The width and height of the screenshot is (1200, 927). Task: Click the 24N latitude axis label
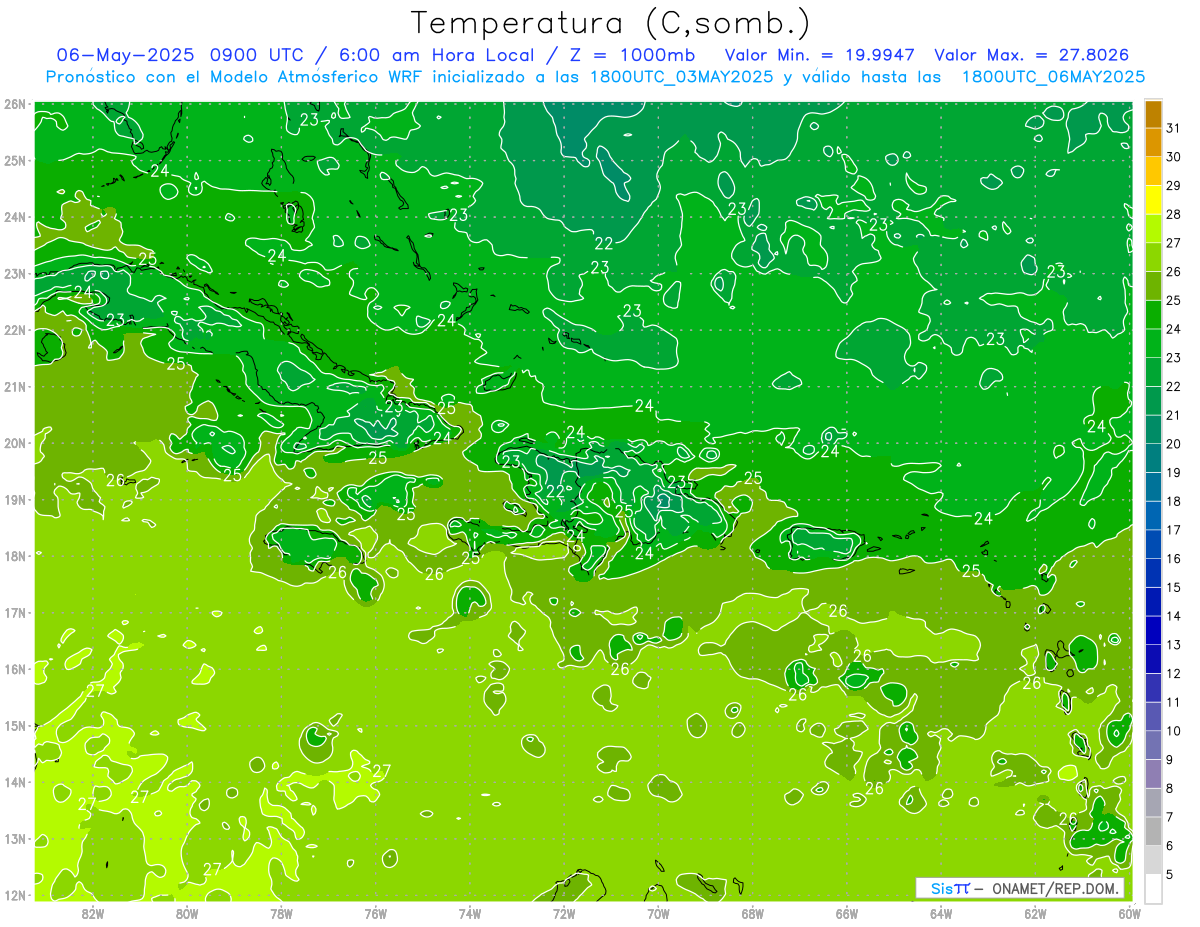tap(14, 217)
